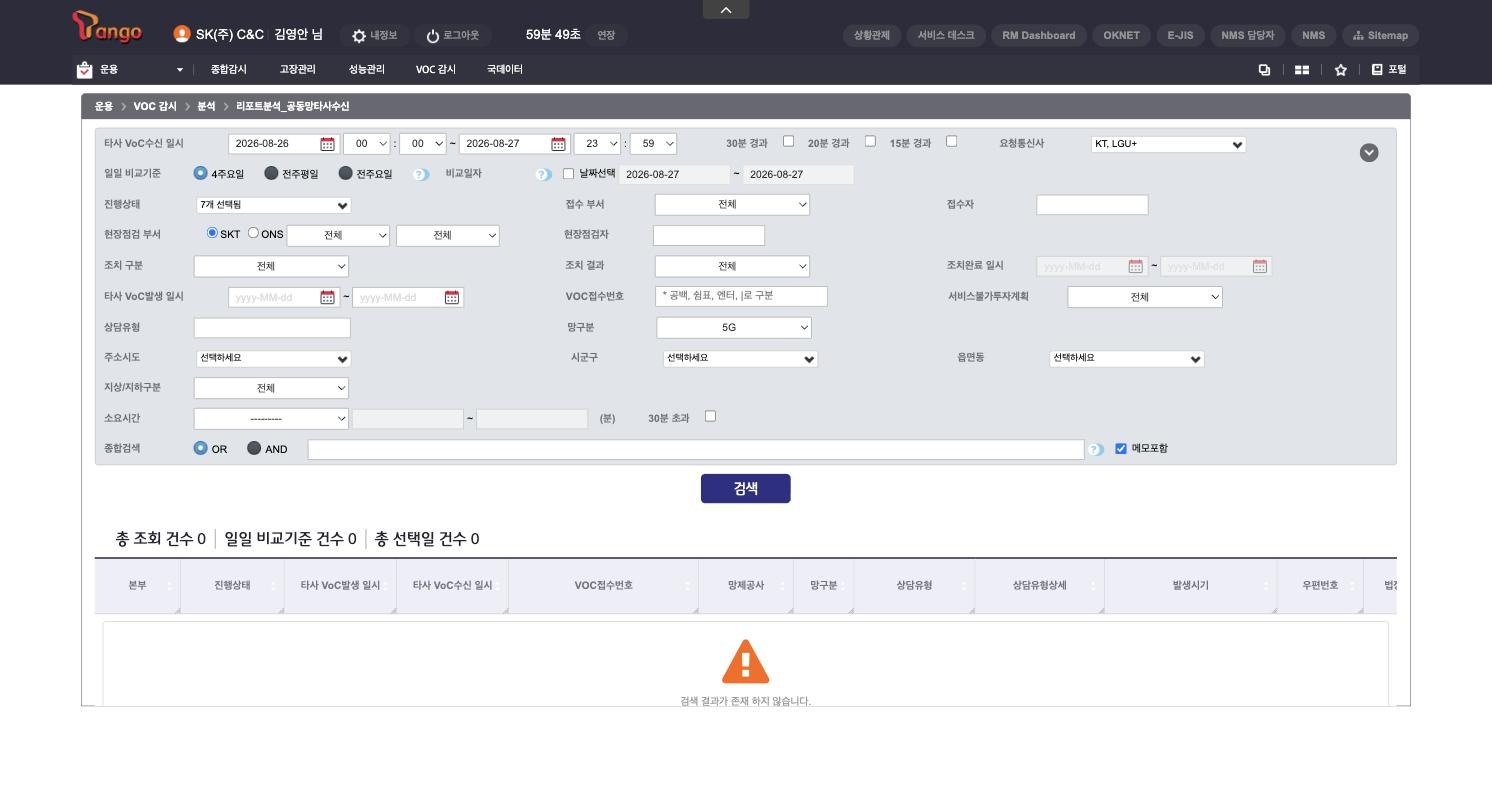The width and height of the screenshot is (1492, 812).
Task: Open calendar for 조치완료 일시 start date
Action: coord(1135,266)
